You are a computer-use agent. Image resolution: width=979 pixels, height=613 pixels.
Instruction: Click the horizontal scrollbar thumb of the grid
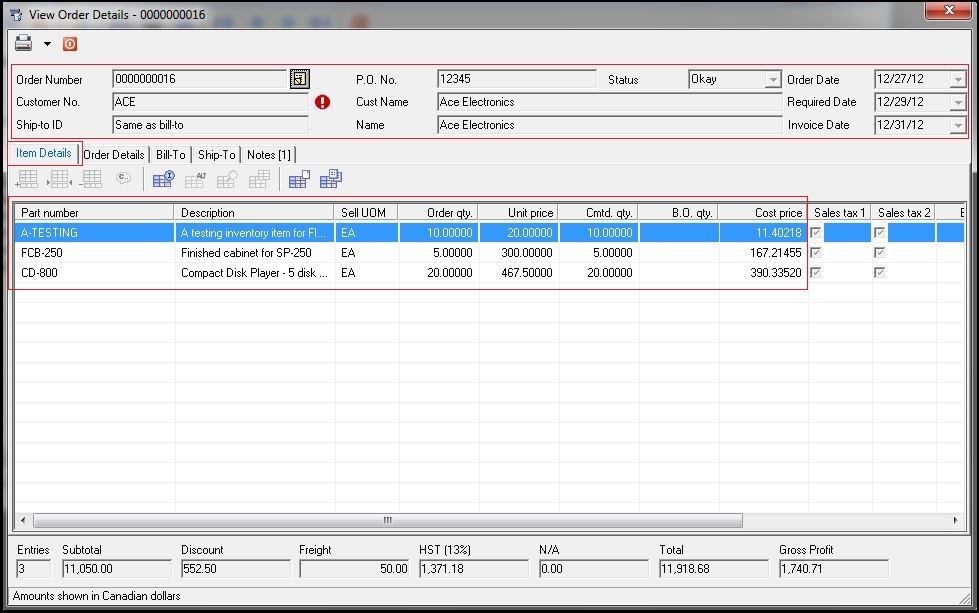click(388, 520)
